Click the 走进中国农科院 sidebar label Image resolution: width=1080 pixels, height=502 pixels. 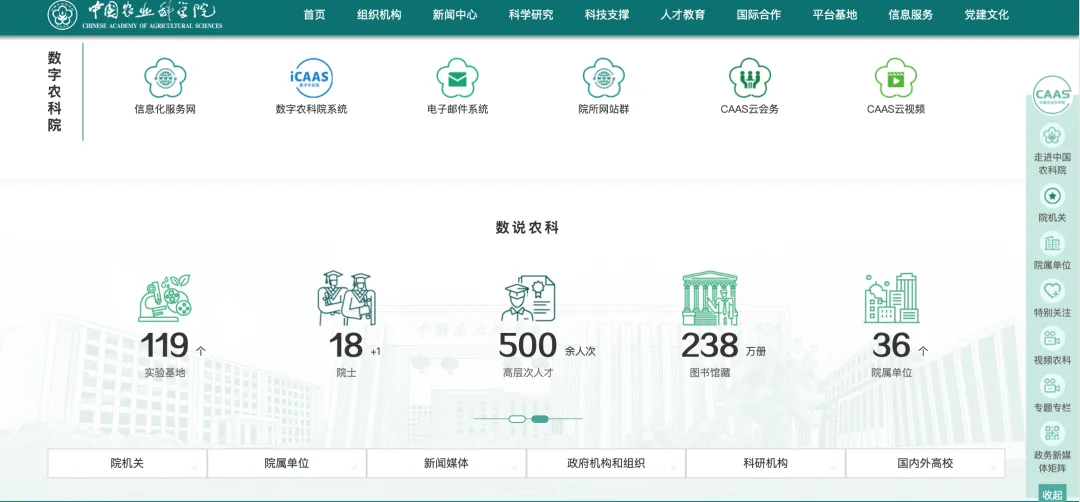[1052, 163]
